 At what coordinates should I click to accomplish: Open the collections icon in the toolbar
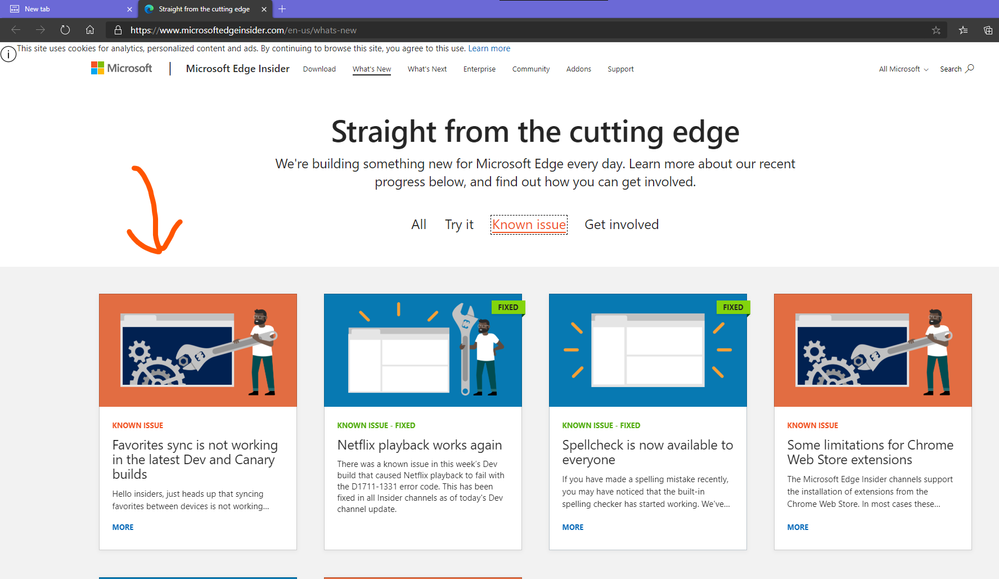pyautogui.click(x=988, y=30)
